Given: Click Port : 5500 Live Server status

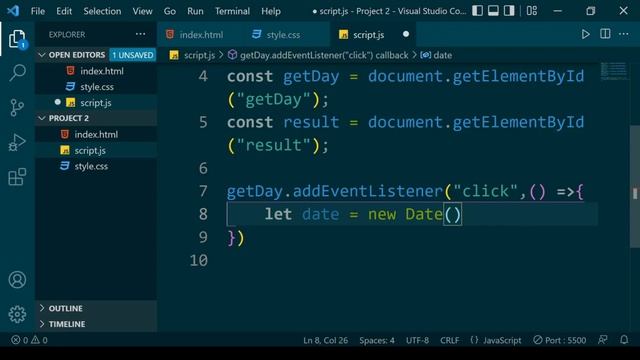Looking at the screenshot, I should pos(560,340).
